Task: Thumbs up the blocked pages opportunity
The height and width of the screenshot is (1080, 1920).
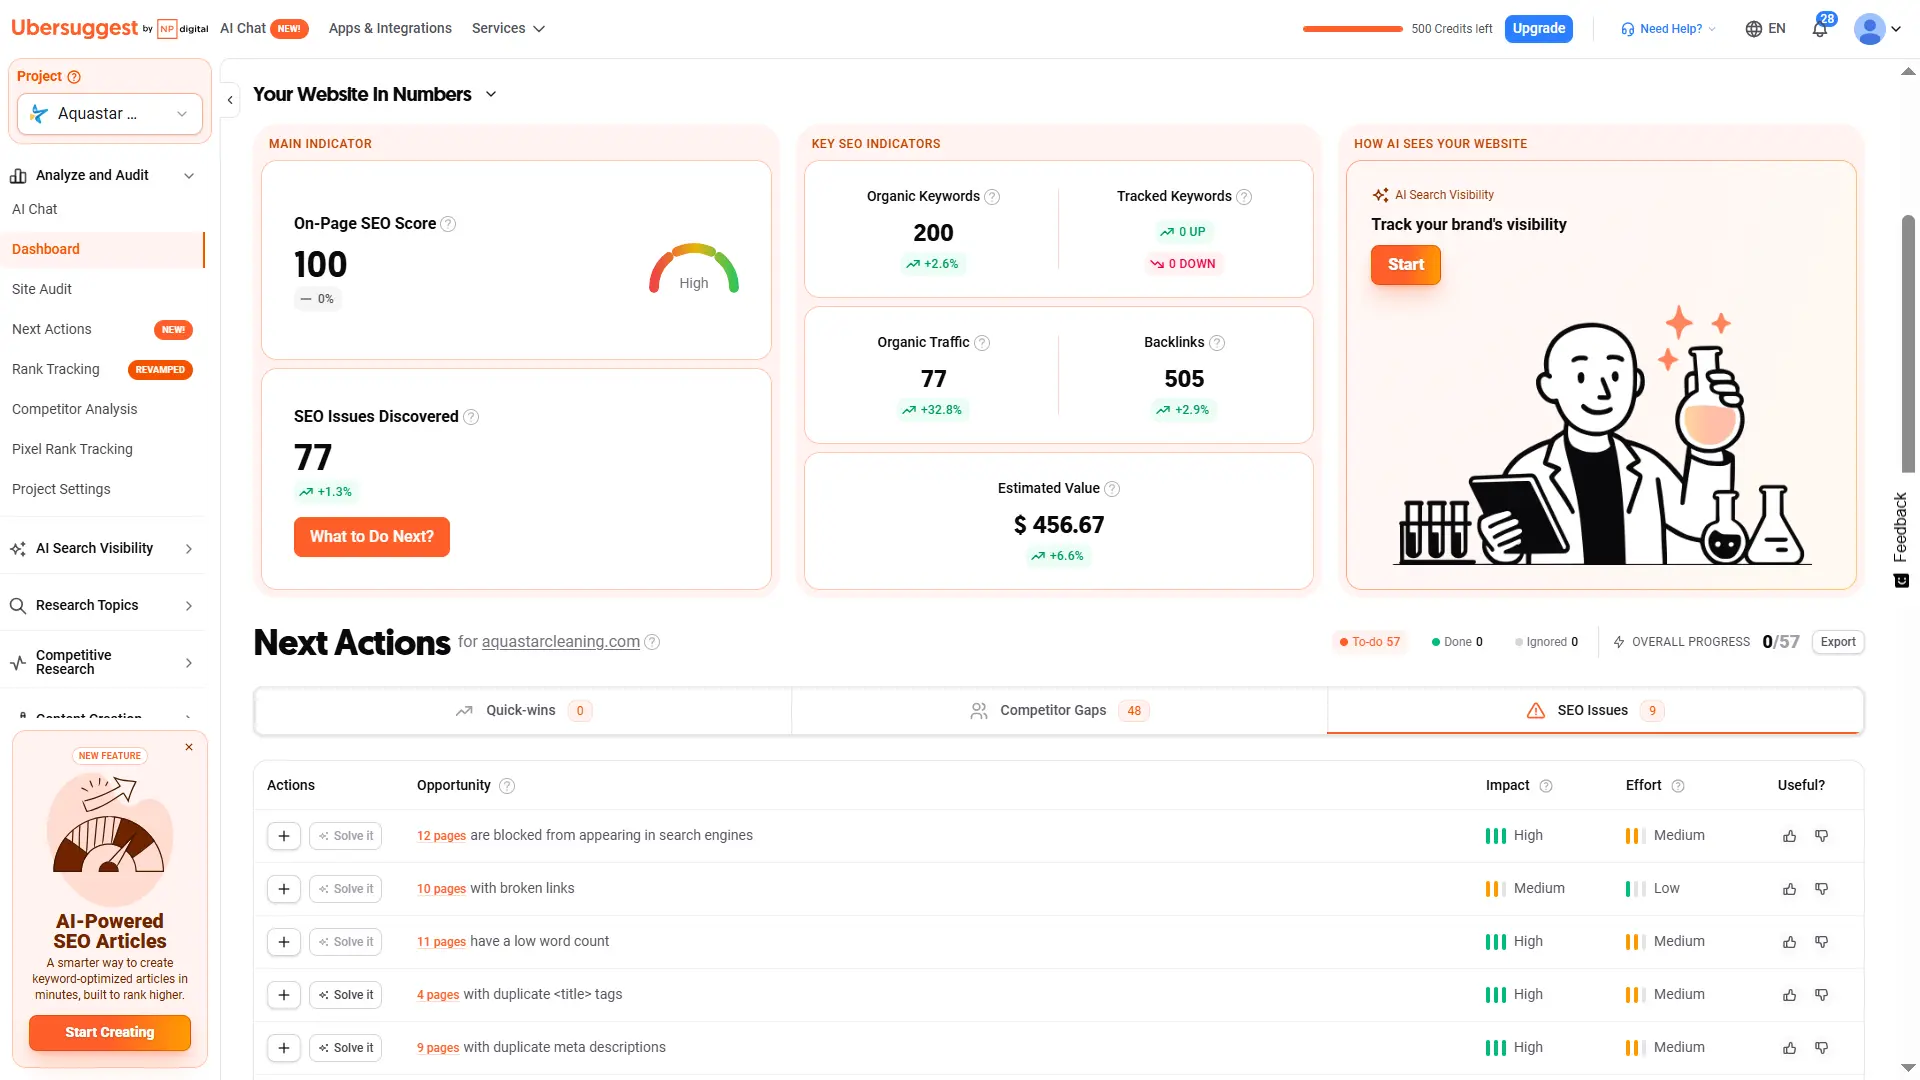Action: point(1790,836)
